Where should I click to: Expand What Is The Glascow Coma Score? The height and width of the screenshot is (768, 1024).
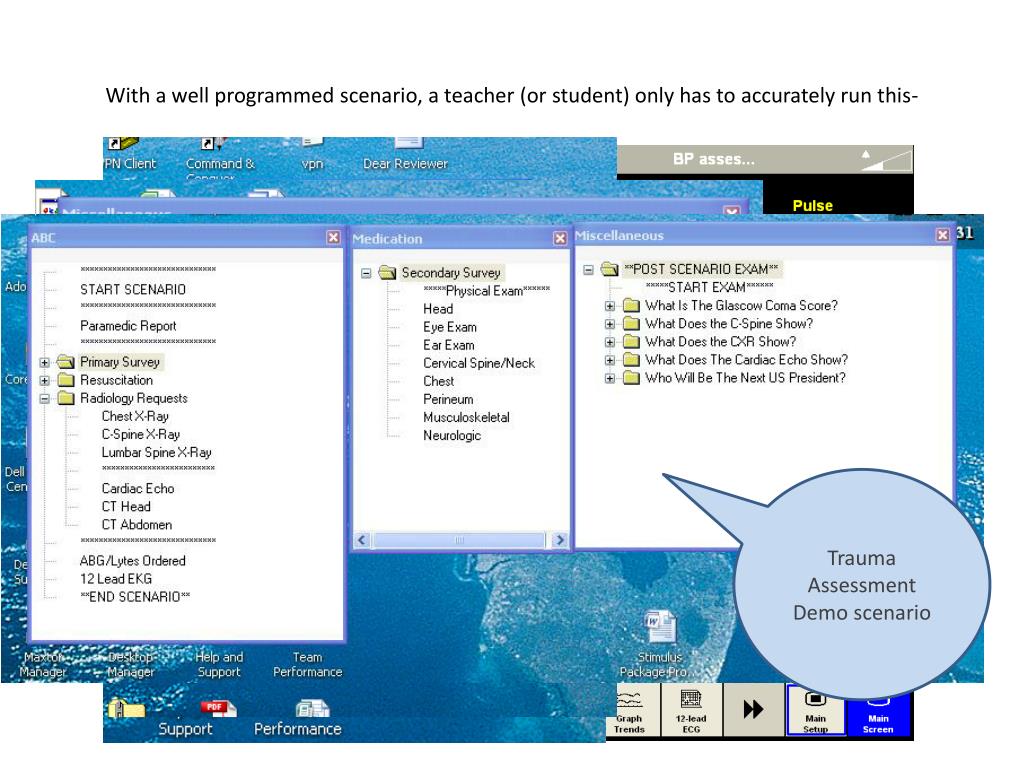point(609,306)
